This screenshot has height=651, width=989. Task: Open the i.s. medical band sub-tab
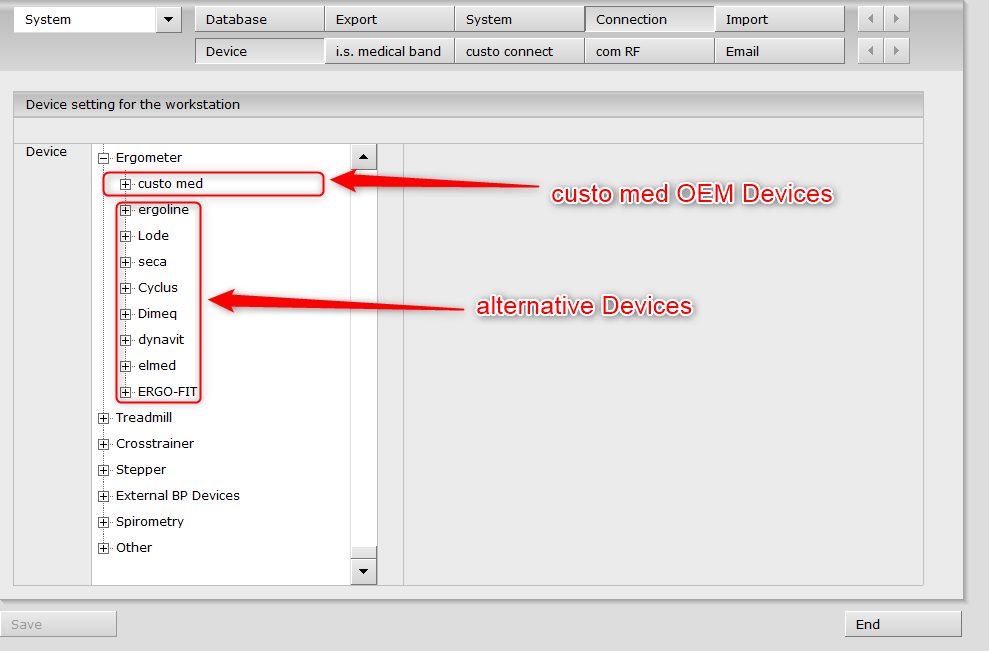[390, 51]
